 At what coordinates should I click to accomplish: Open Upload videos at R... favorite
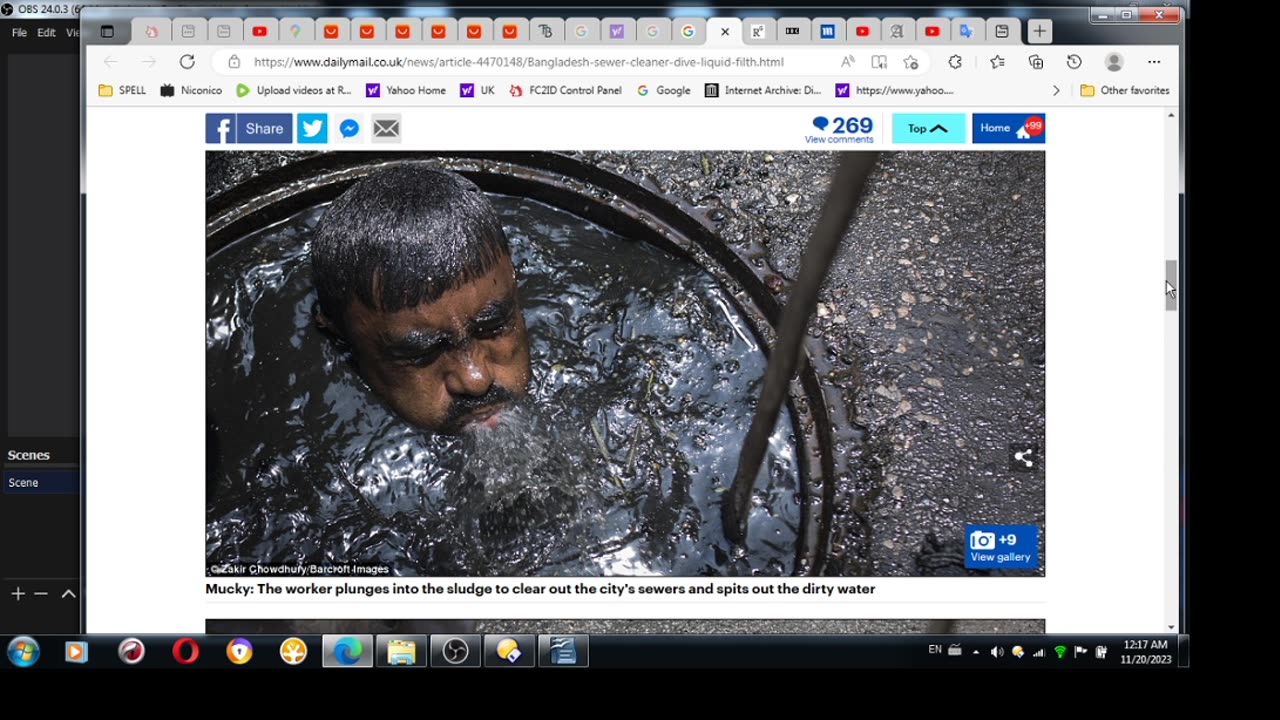point(293,90)
